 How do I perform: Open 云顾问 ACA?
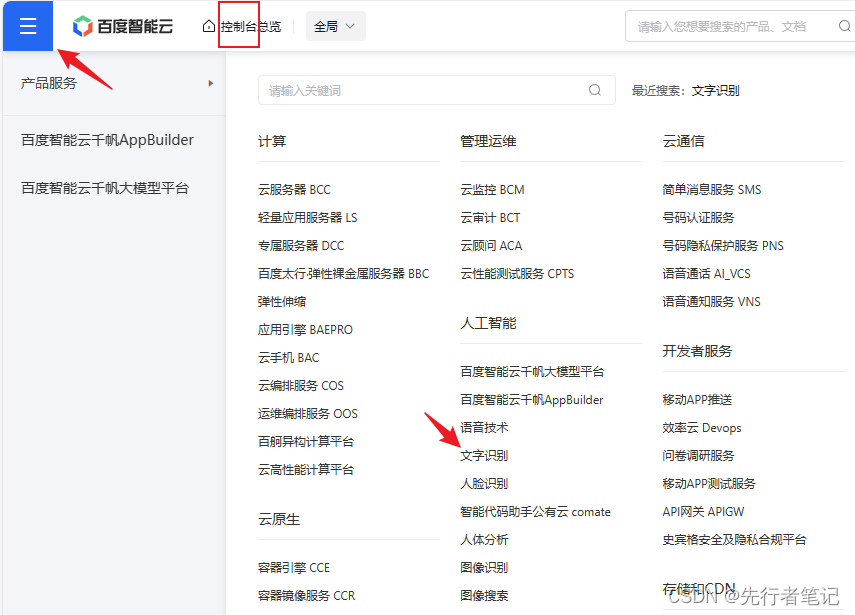(x=491, y=246)
